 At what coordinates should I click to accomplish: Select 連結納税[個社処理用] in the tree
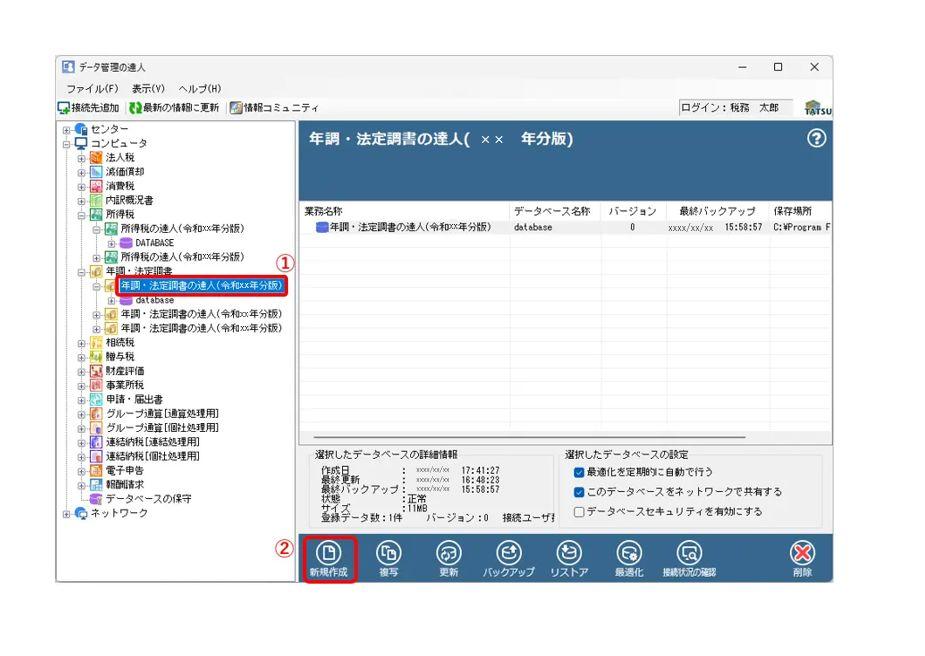tap(153, 456)
